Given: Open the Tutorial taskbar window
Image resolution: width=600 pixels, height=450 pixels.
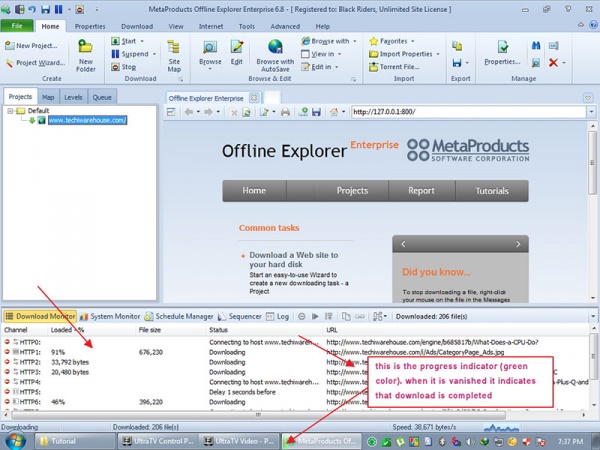Looking at the screenshot, I should click(75, 441).
